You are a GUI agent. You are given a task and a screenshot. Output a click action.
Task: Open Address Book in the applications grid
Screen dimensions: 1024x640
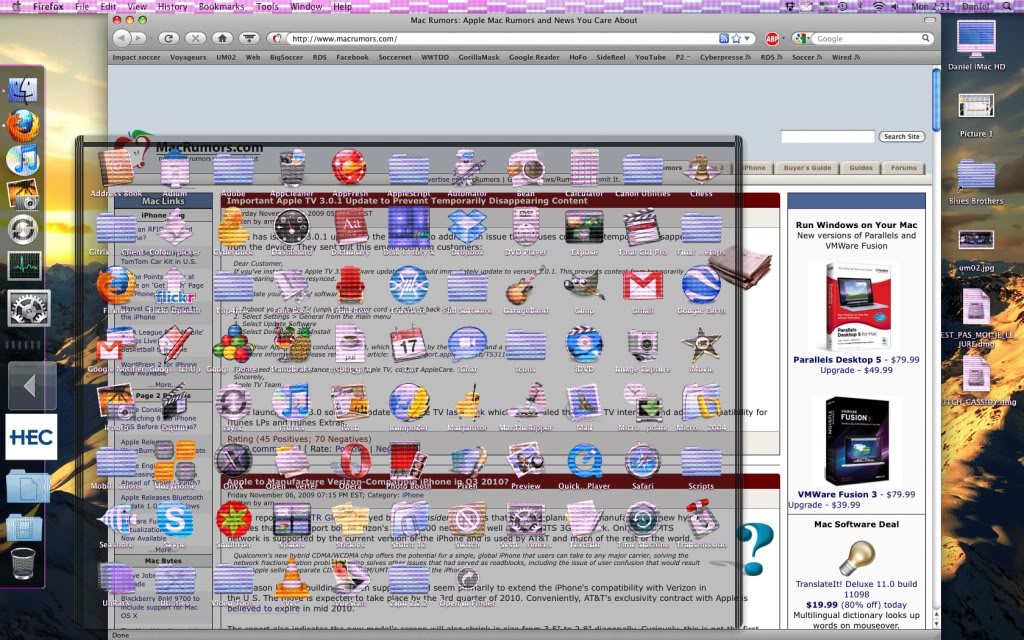[116, 168]
